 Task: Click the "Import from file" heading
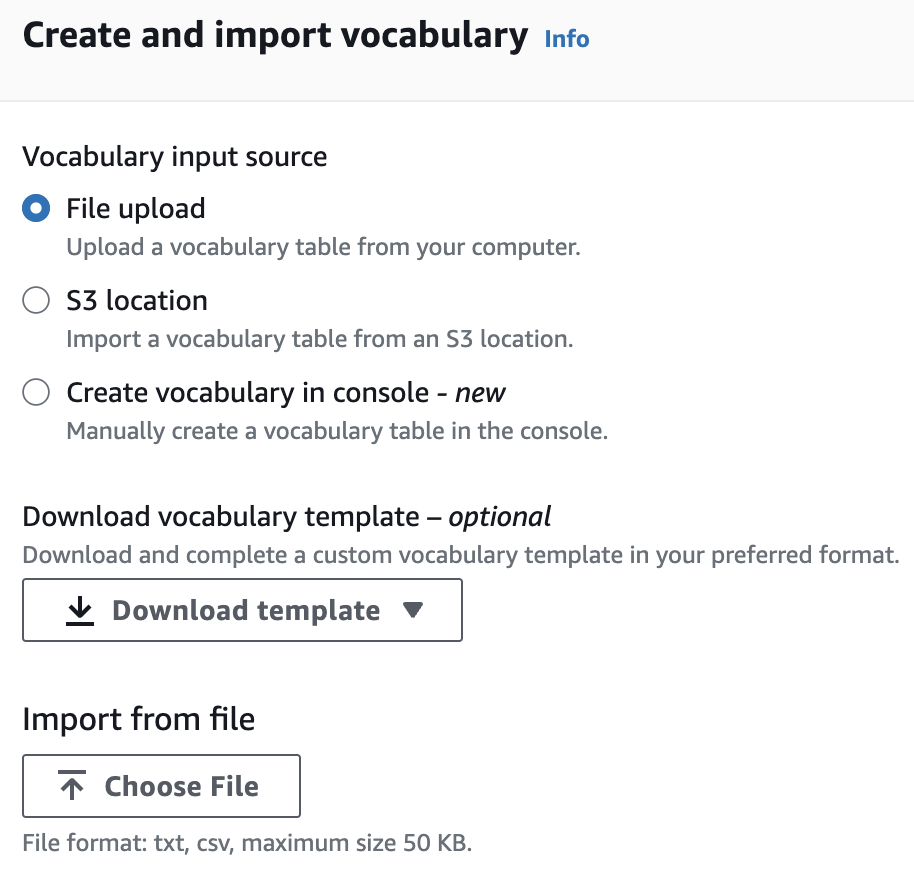click(x=139, y=719)
